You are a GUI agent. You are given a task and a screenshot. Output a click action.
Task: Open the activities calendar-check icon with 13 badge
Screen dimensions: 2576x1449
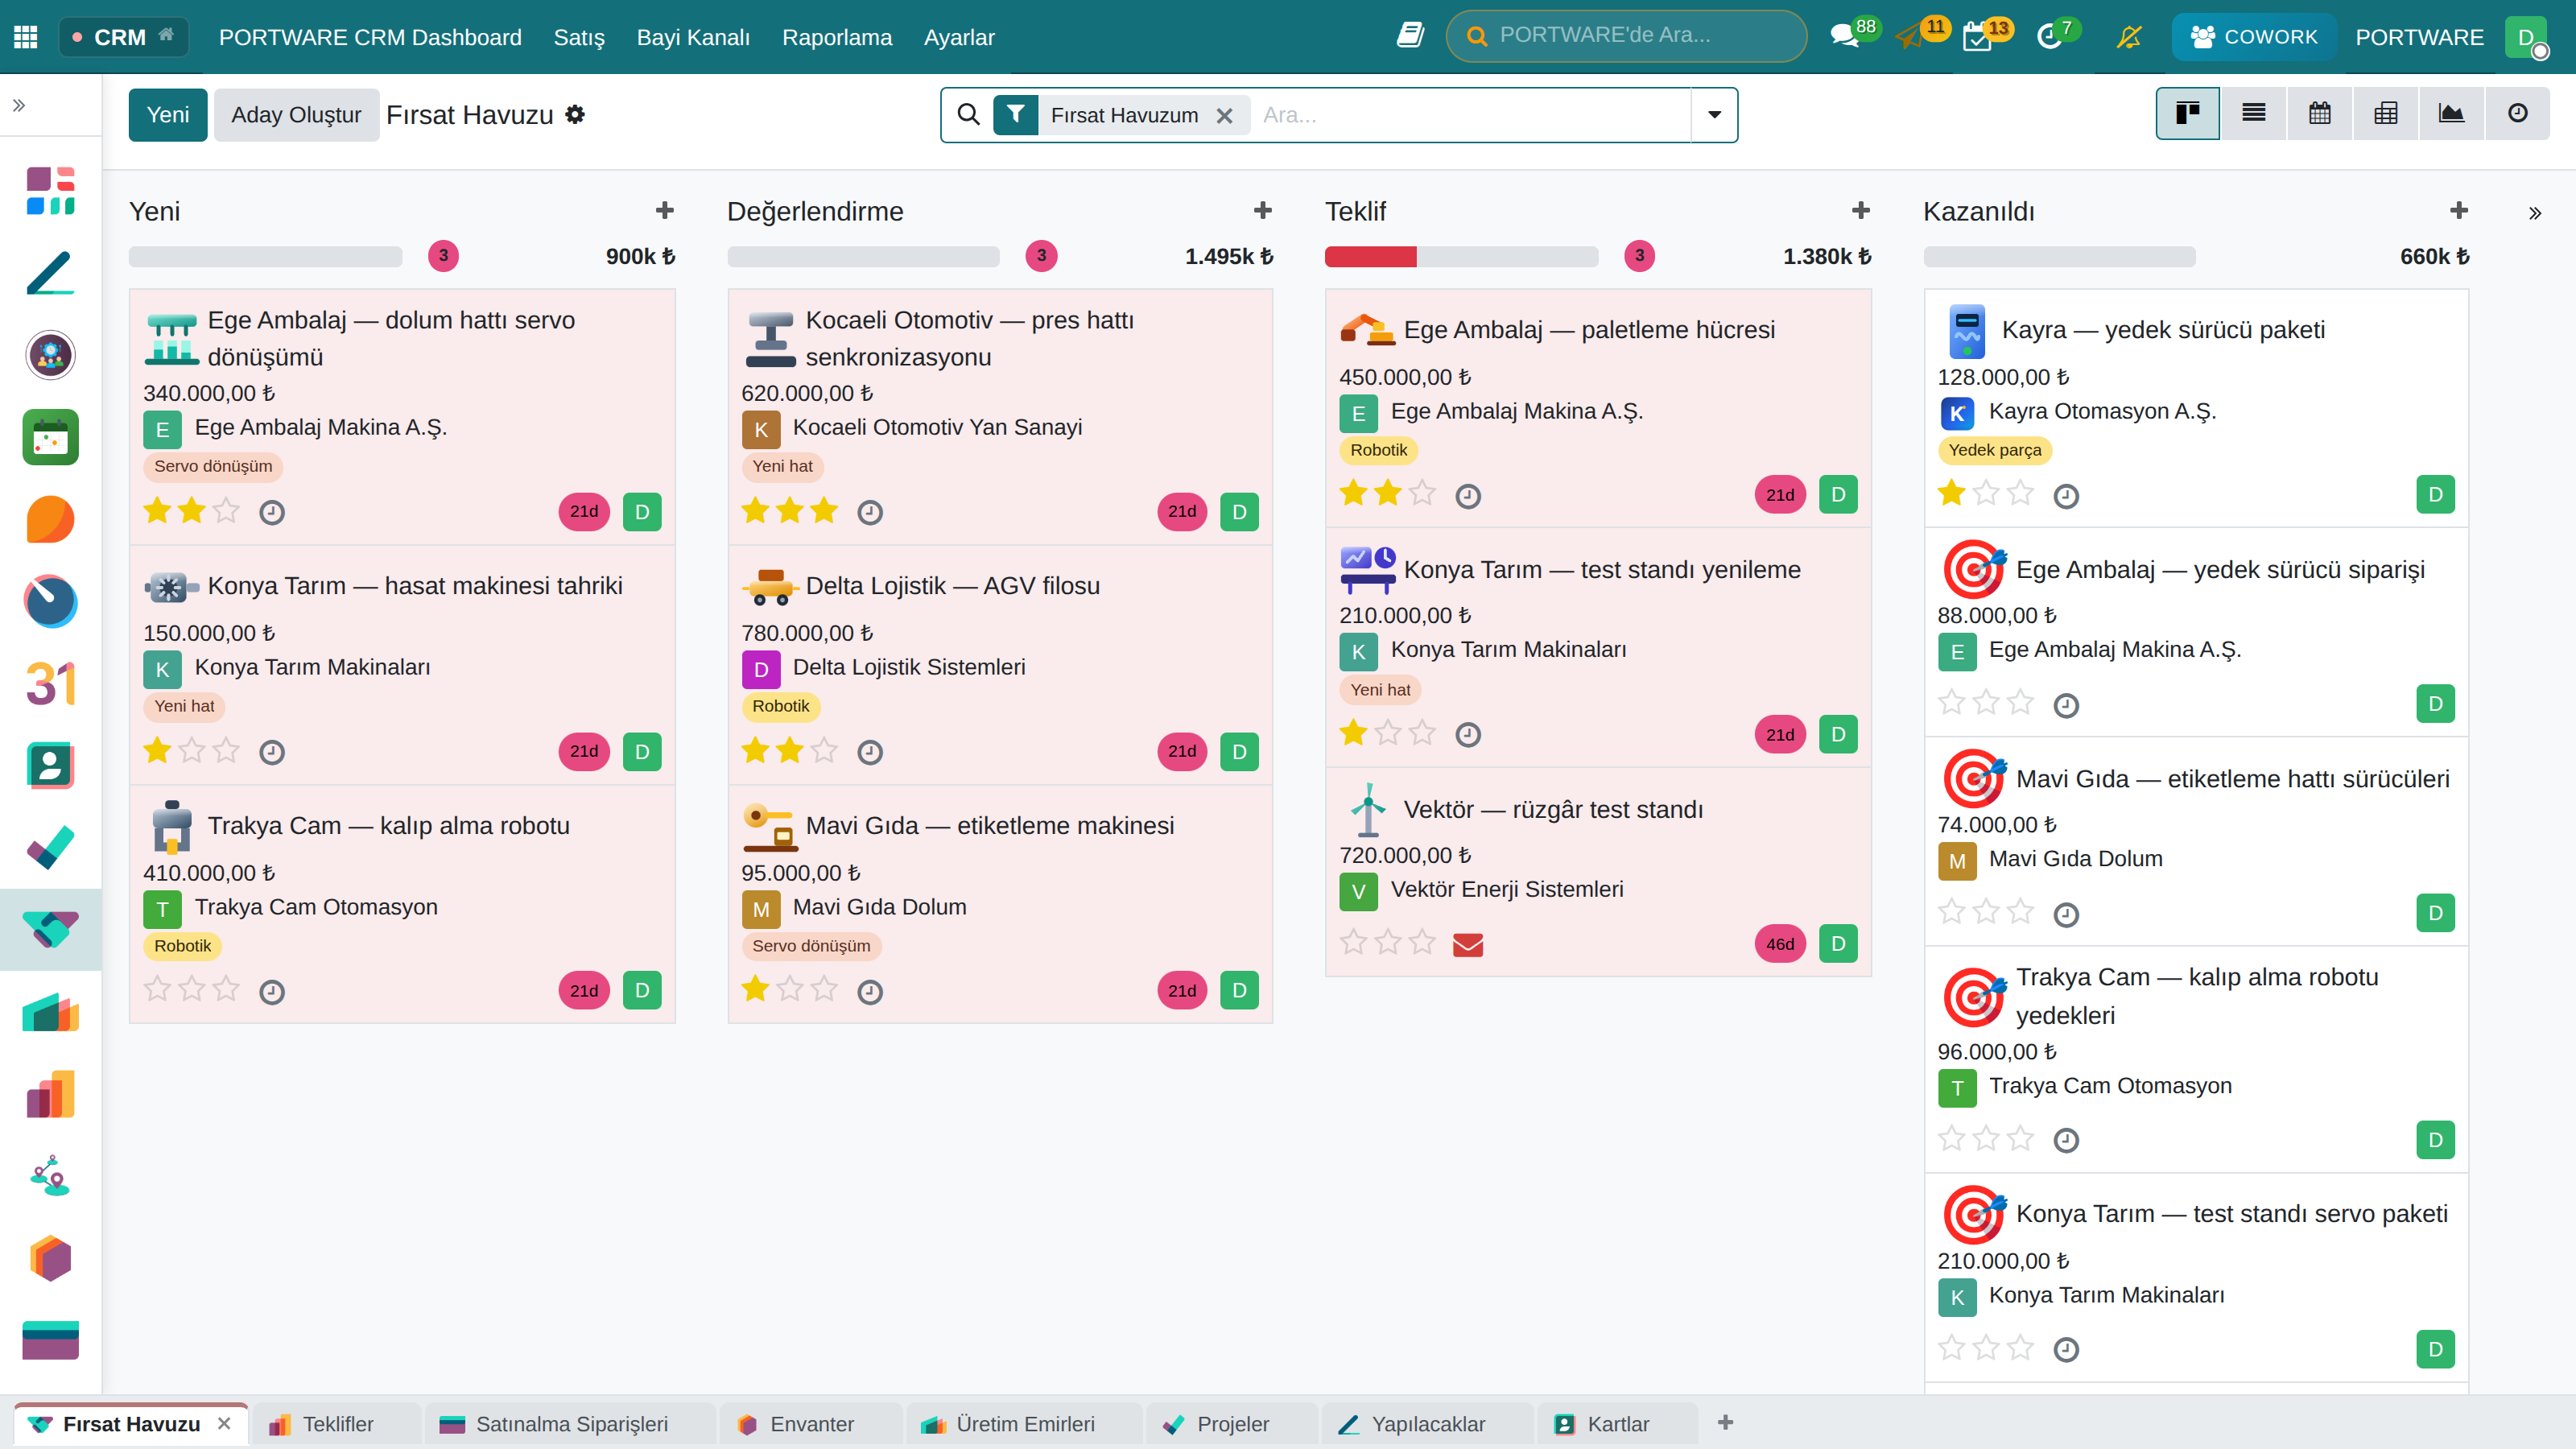coord(1977,37)
